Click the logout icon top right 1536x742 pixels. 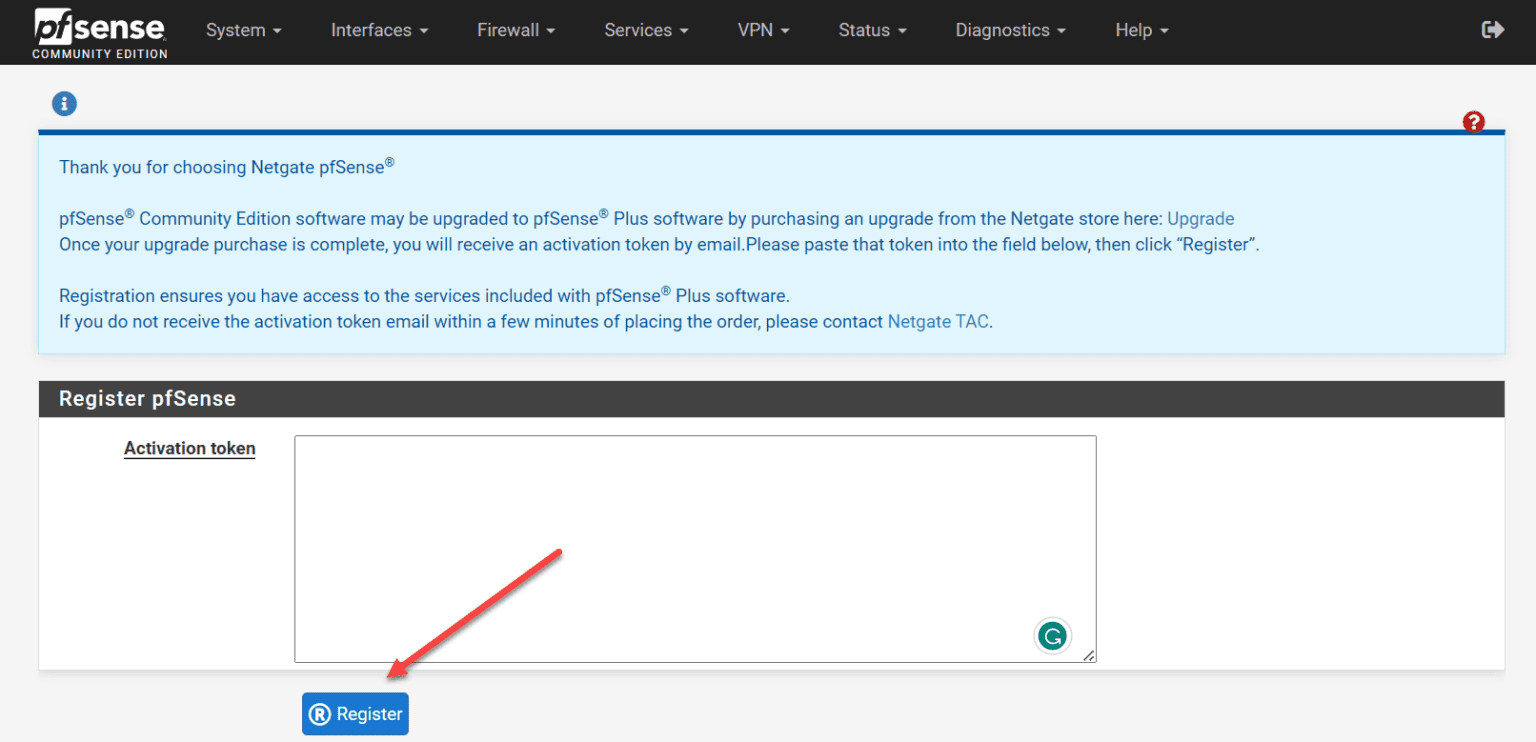(x=1492, y=30)
